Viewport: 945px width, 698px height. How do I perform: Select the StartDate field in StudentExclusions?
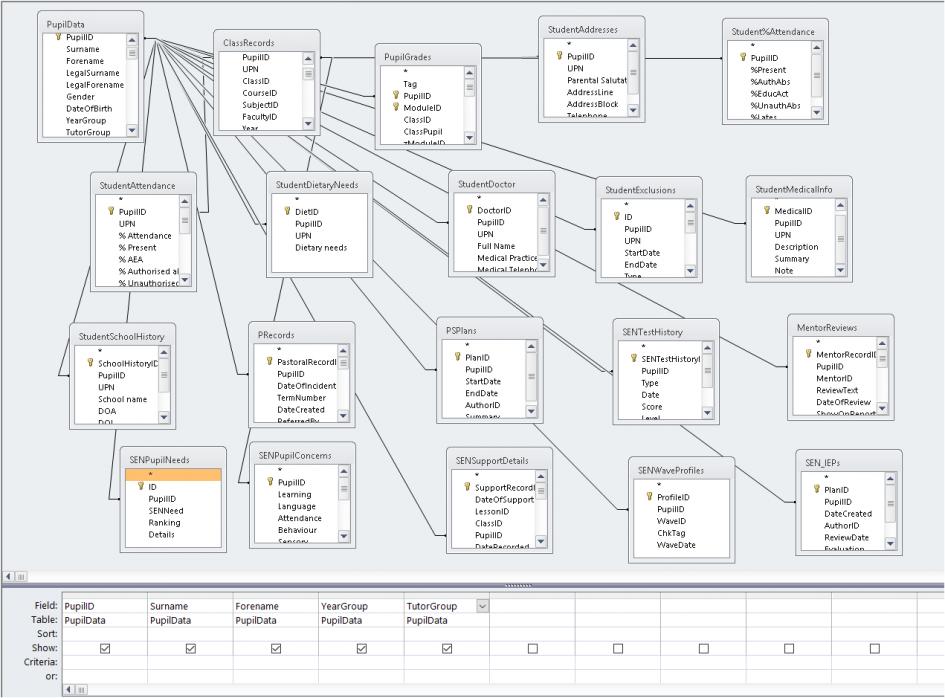(x=642, y=253)
